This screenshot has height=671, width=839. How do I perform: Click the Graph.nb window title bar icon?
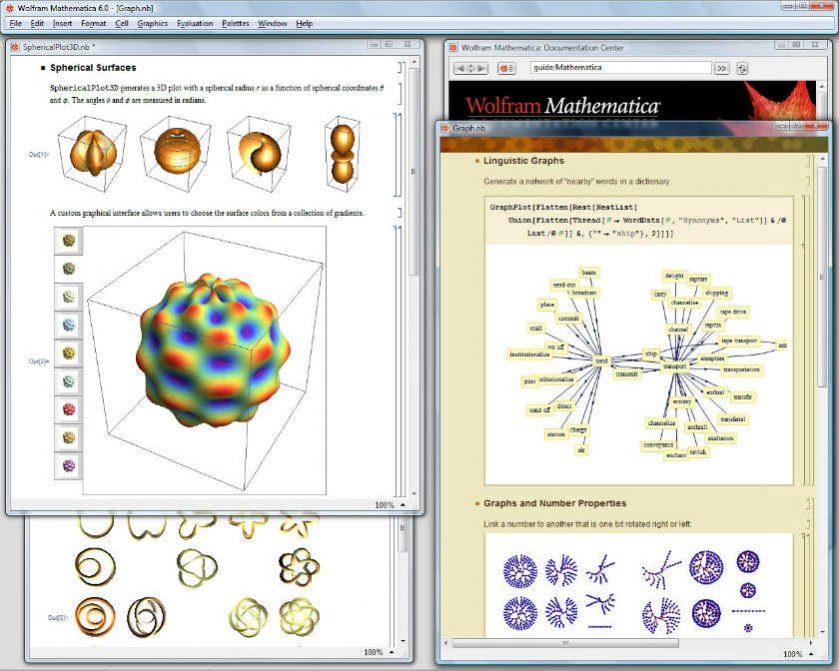[447, 128]
